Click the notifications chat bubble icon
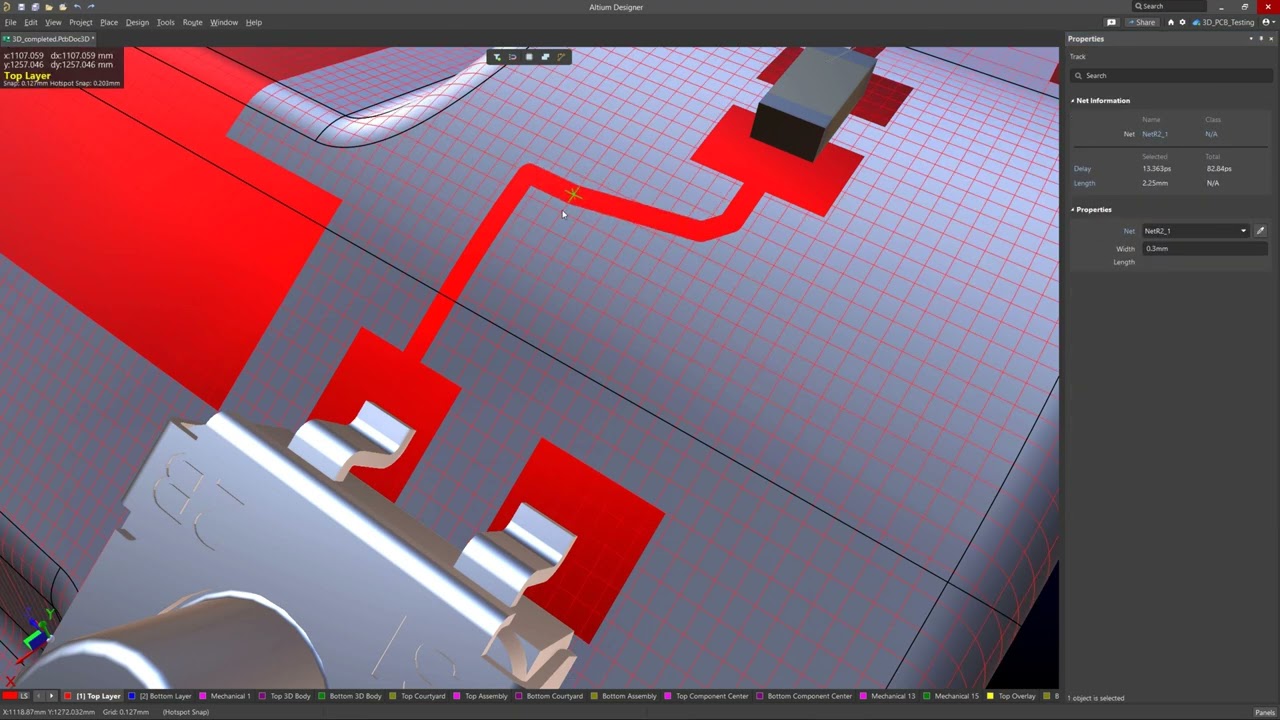 pos(1111,22)
